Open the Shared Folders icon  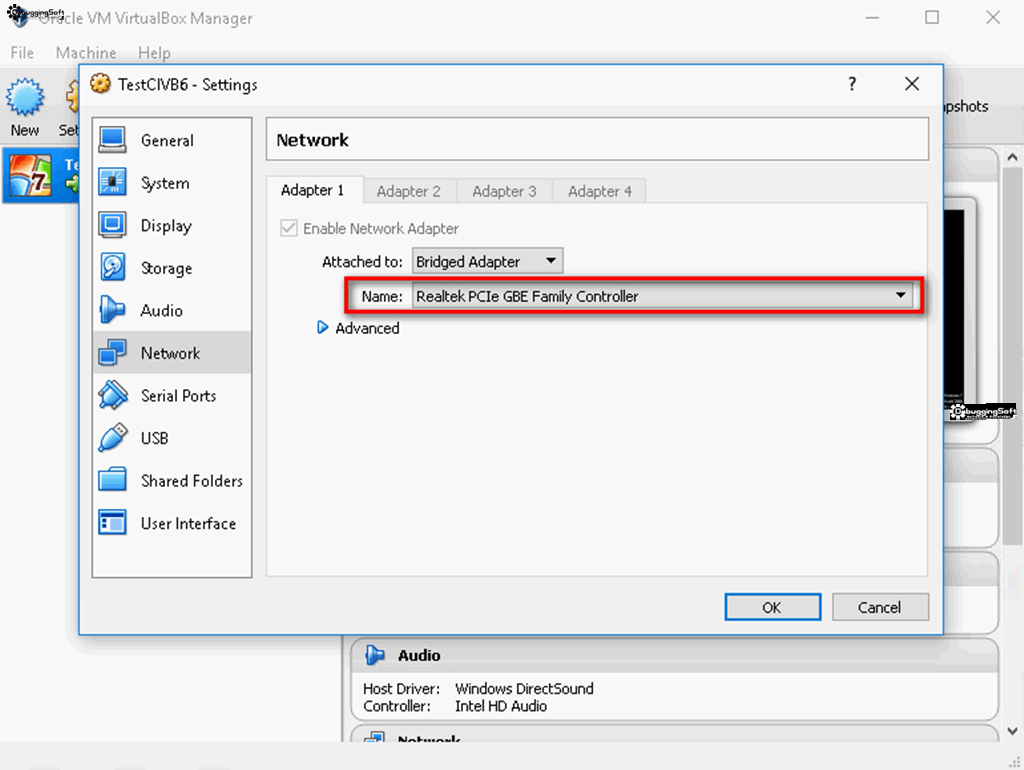(112, 480)
